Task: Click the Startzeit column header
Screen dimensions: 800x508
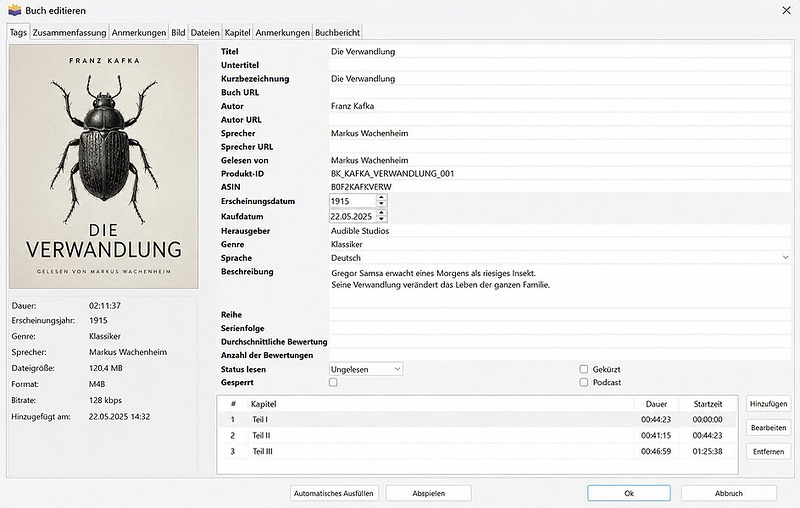Action: tap(708, 404)
